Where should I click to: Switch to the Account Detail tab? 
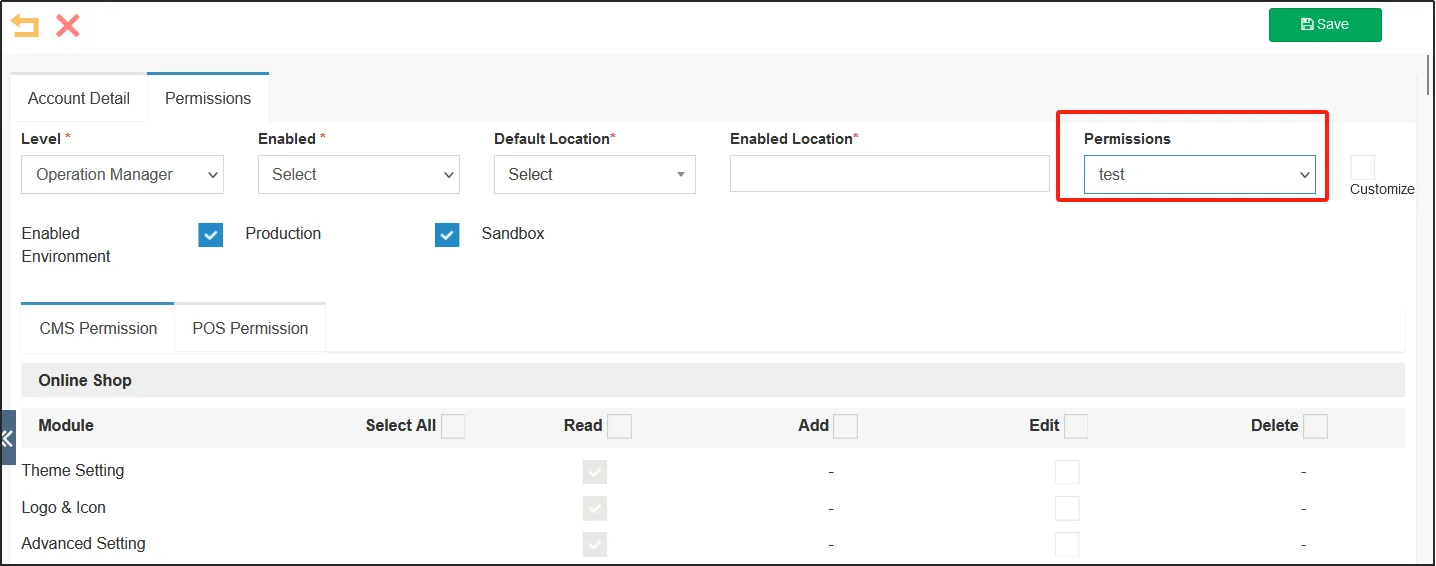pyautogui.click(x=79, y=98)
